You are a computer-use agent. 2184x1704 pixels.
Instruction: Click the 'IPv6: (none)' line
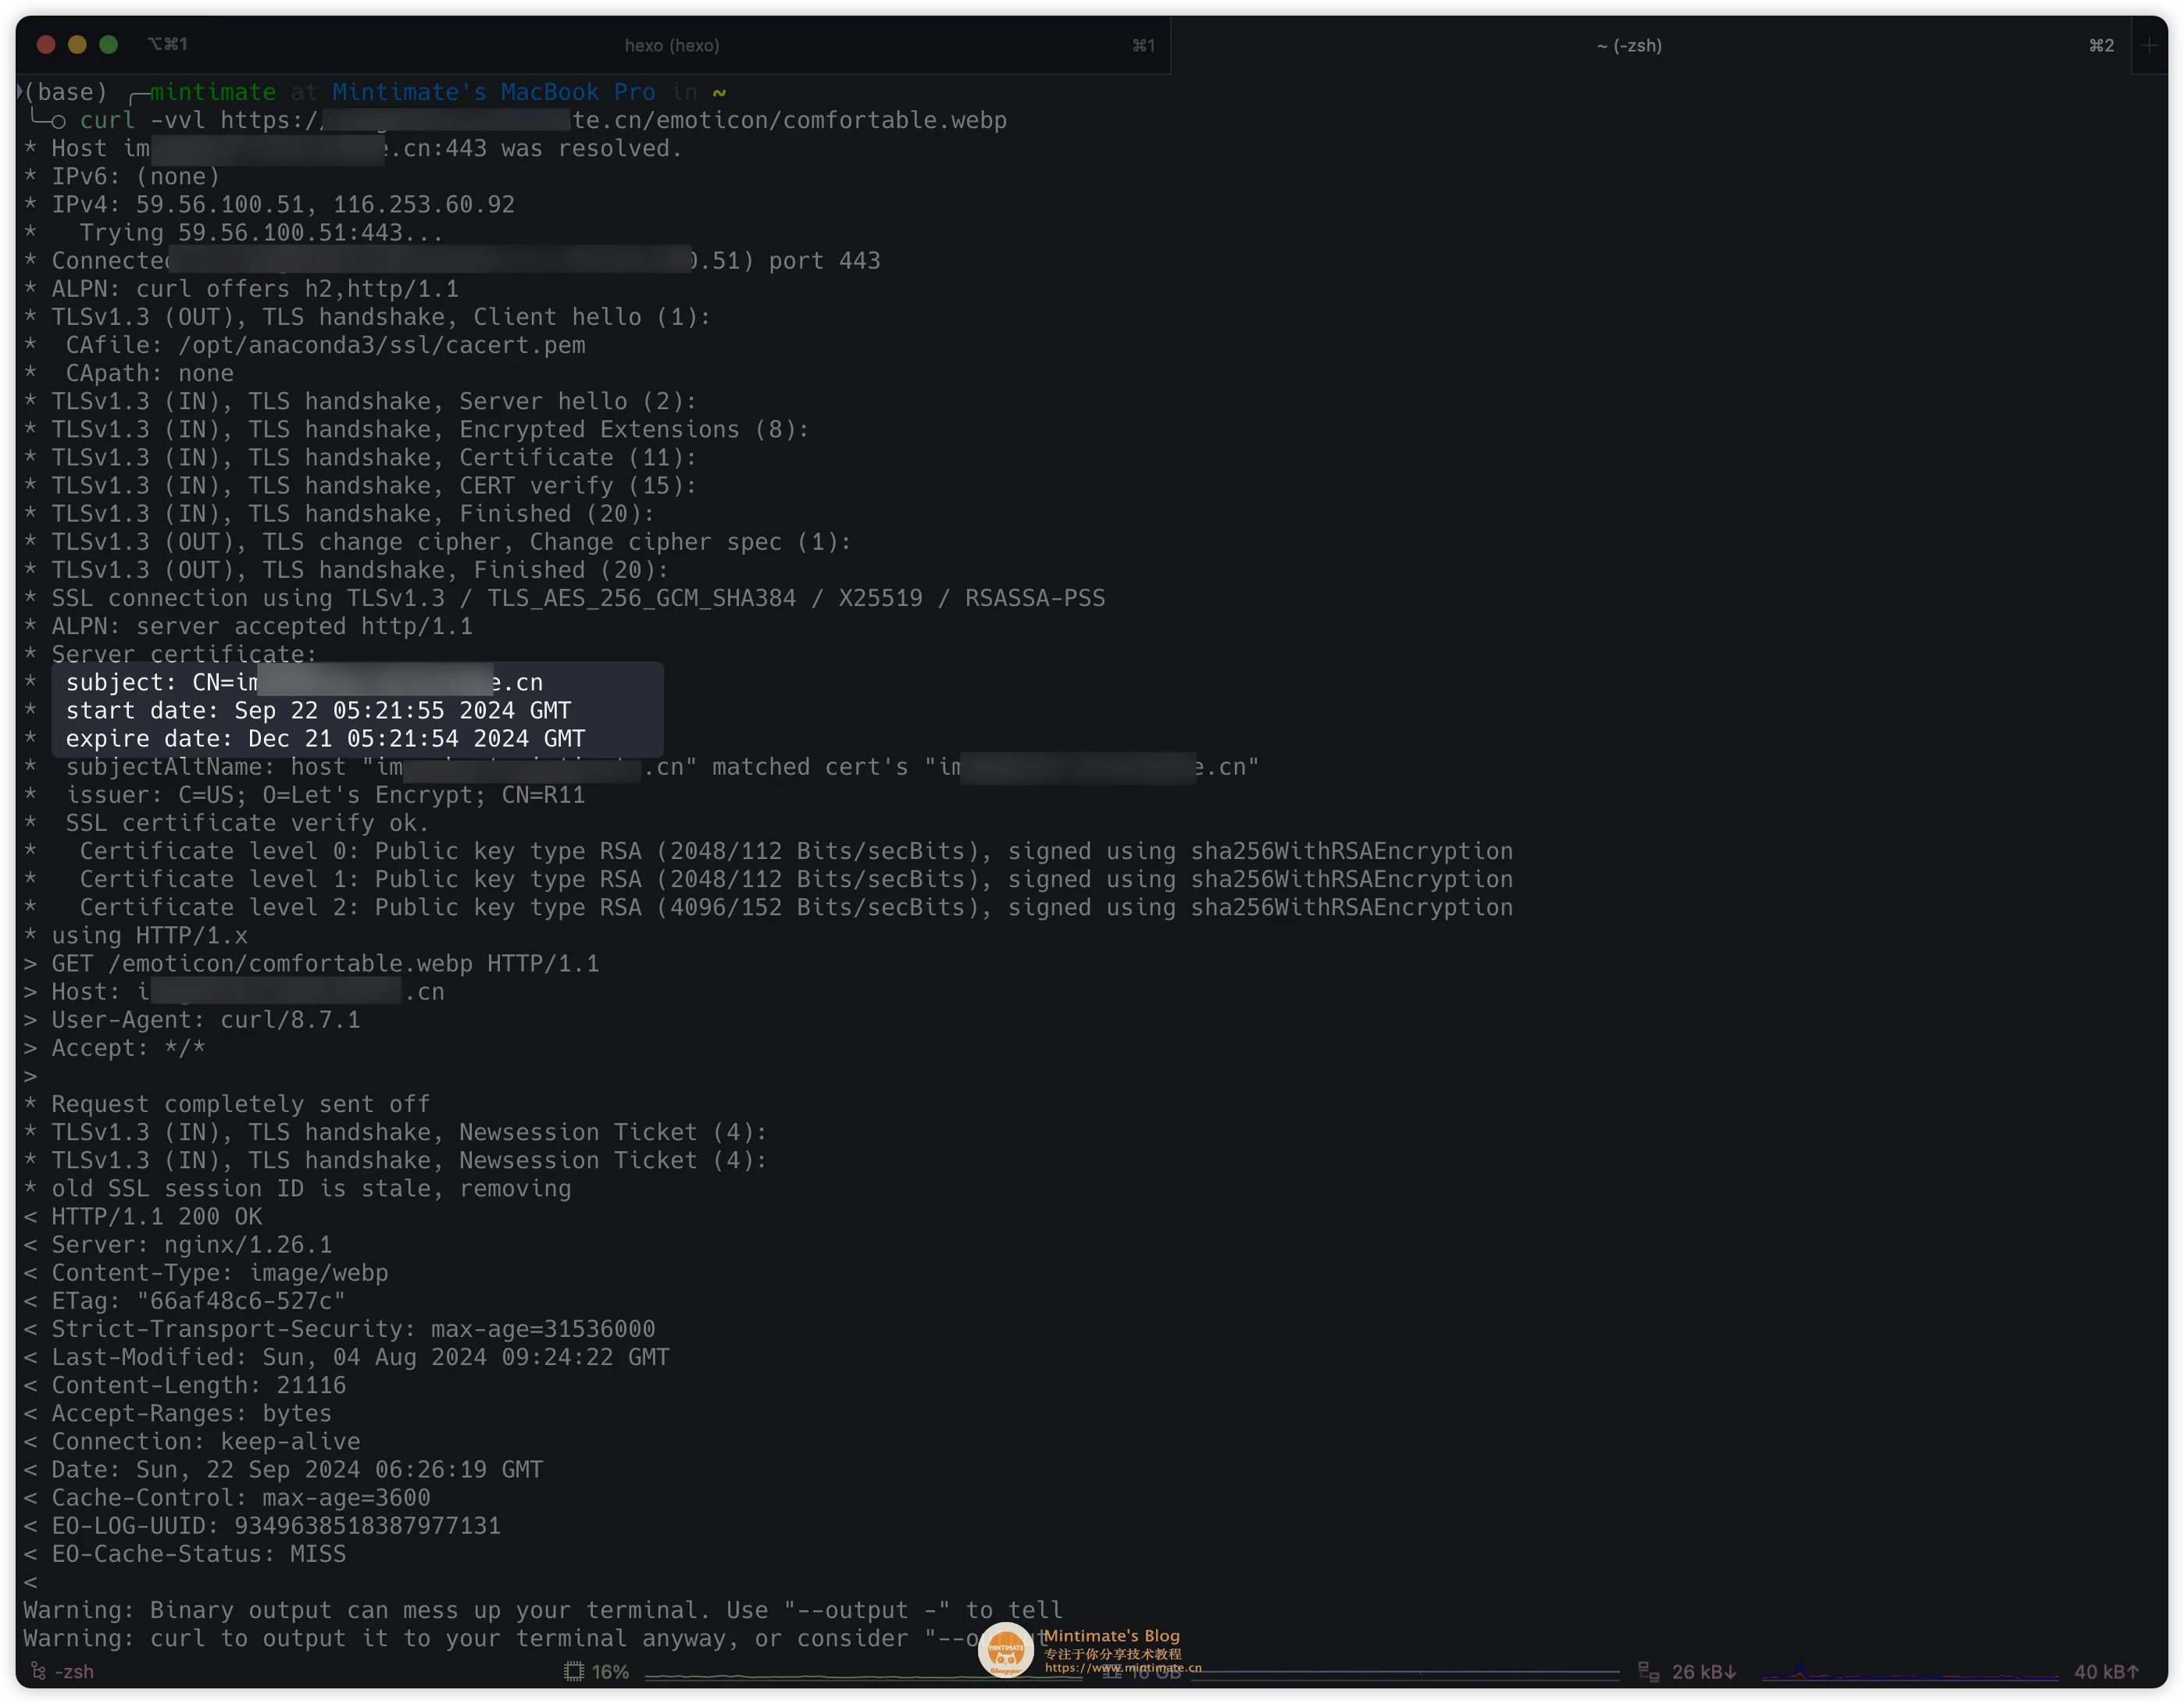(122, 176)
